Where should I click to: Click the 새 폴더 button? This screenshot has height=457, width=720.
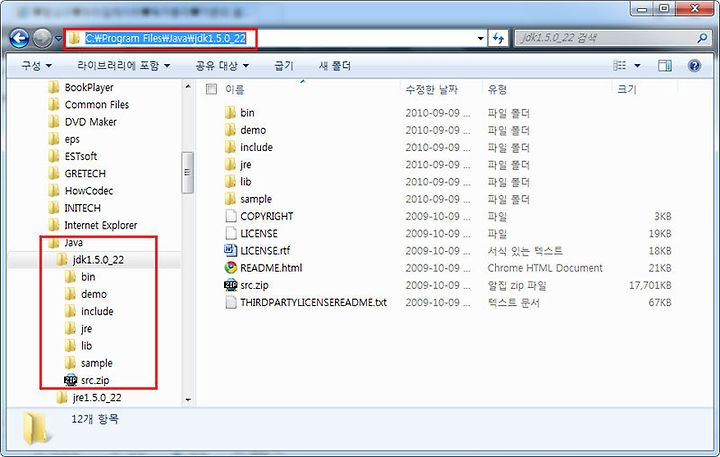(x=335, y=66)
